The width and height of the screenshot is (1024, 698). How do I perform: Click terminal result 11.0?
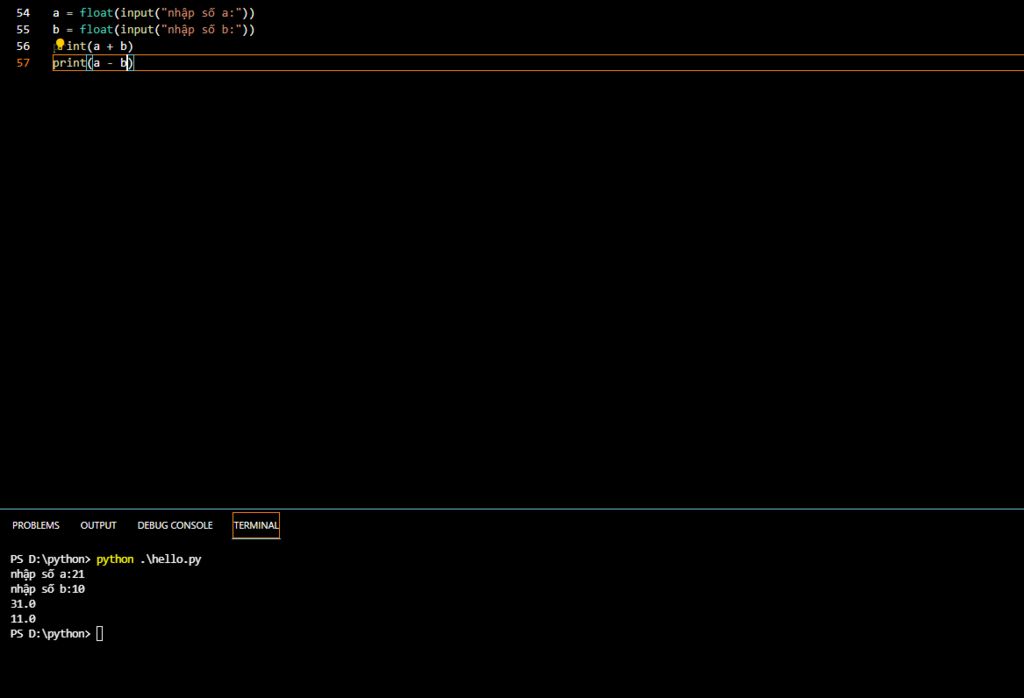pos(23,619)
